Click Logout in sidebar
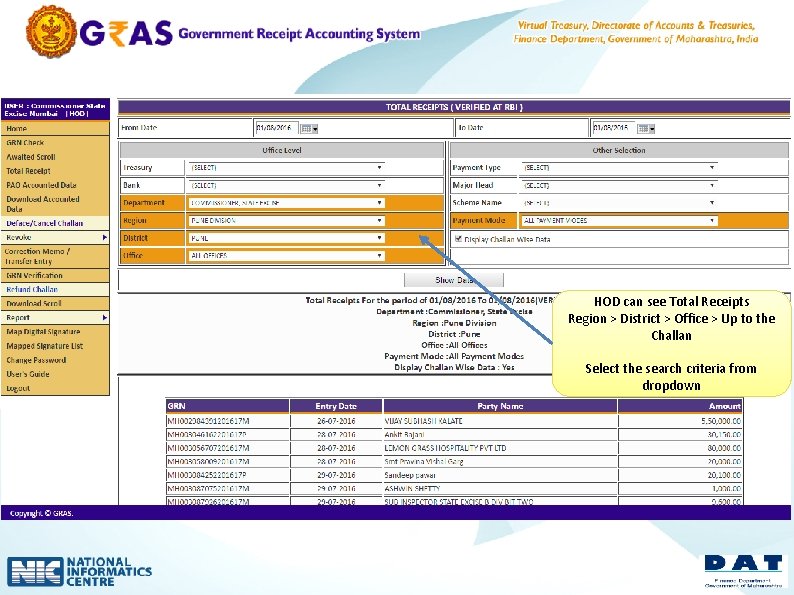This screenshot has width=794, height=595. (55, 388)
